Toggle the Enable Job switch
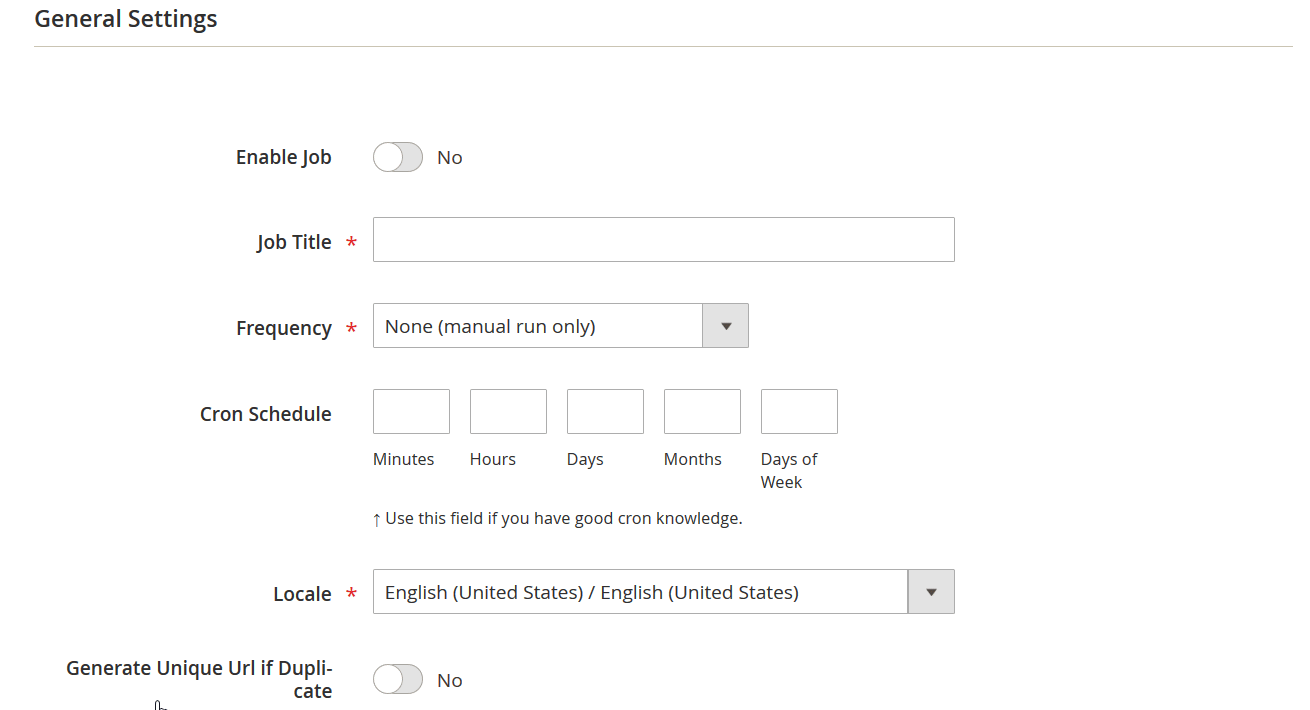The width and height of the screenshot is (1310, 710). click(398, 157)
